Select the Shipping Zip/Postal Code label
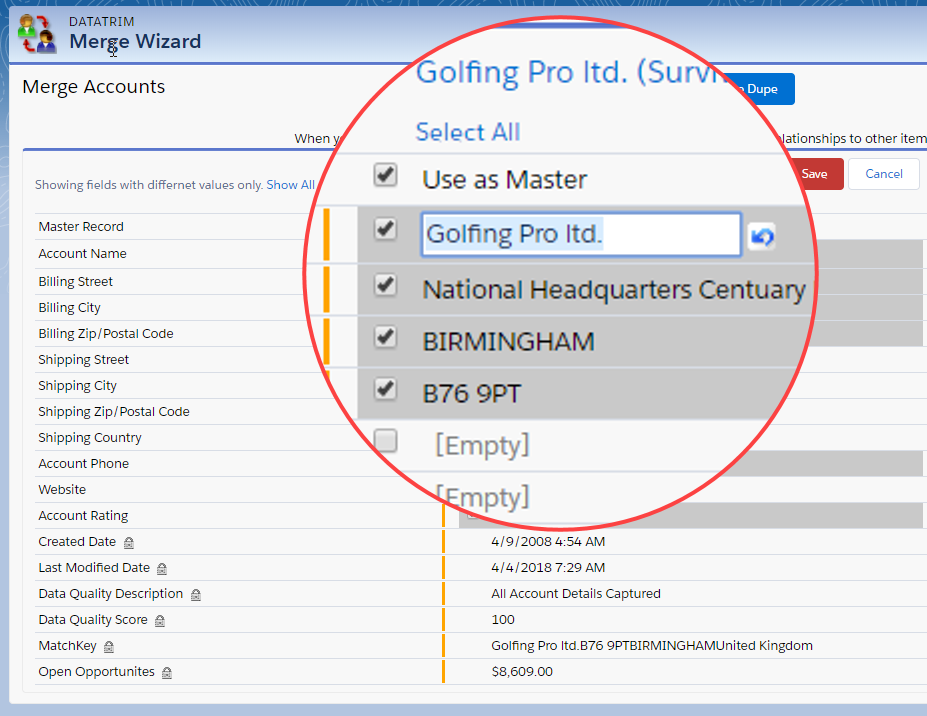The width and height of the screenshot is (927, 716). coord(114,412)
